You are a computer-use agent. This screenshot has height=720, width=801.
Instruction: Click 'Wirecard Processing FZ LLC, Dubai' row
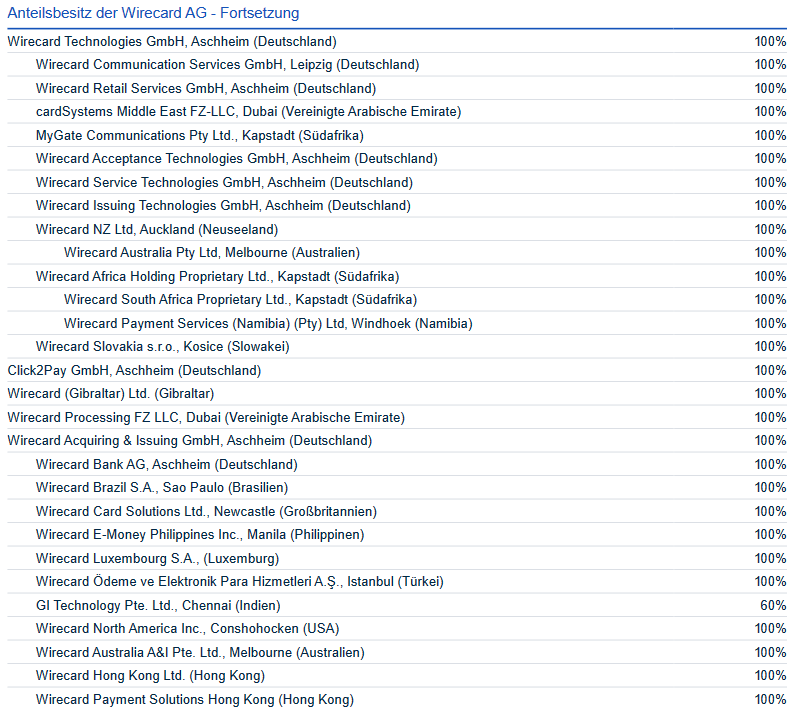397,417
